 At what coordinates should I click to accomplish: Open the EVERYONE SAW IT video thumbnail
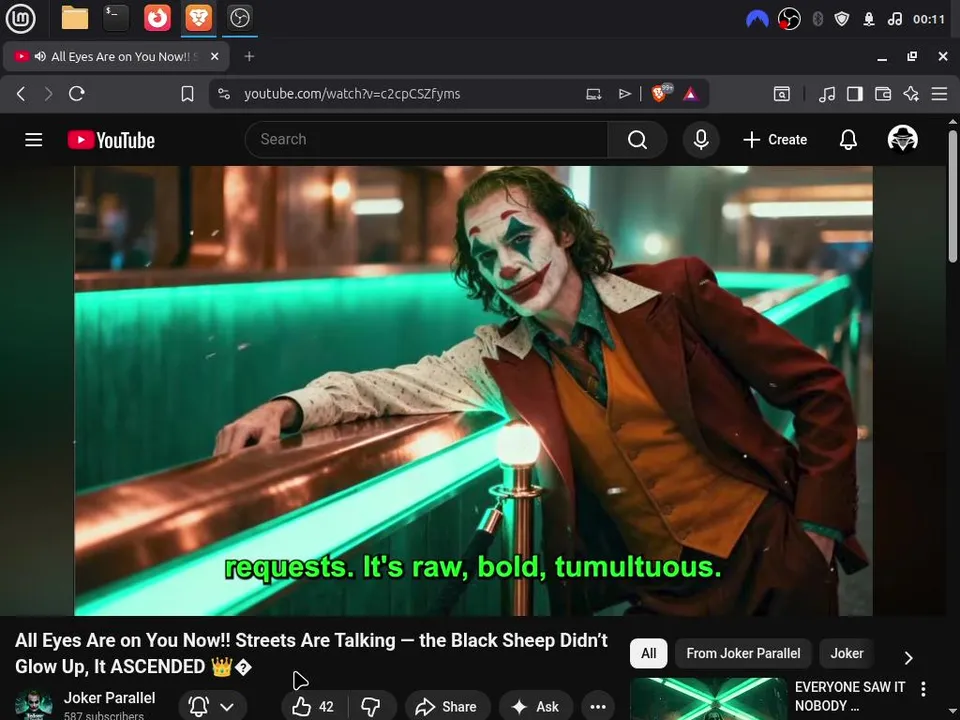pyautogui.click(x=708, y=699)
